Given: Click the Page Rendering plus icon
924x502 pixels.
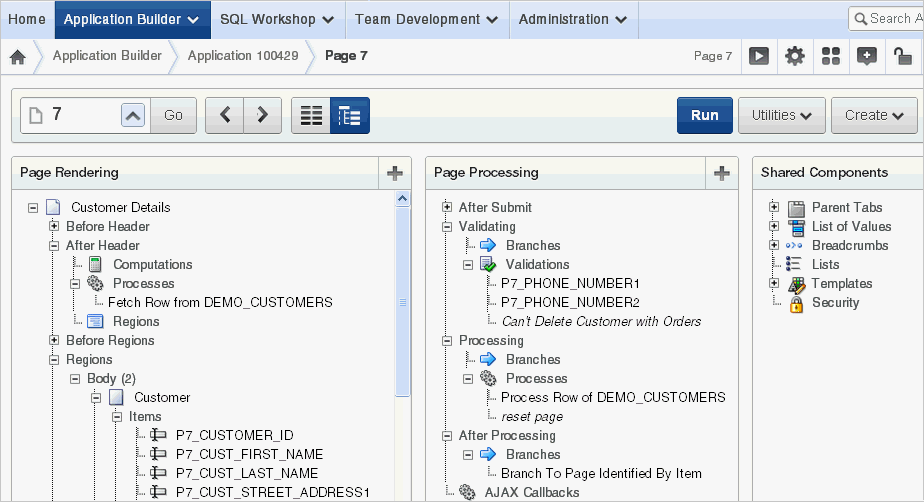Looking at the screenshot, I should pyautogui.click(x=394, y=173).
